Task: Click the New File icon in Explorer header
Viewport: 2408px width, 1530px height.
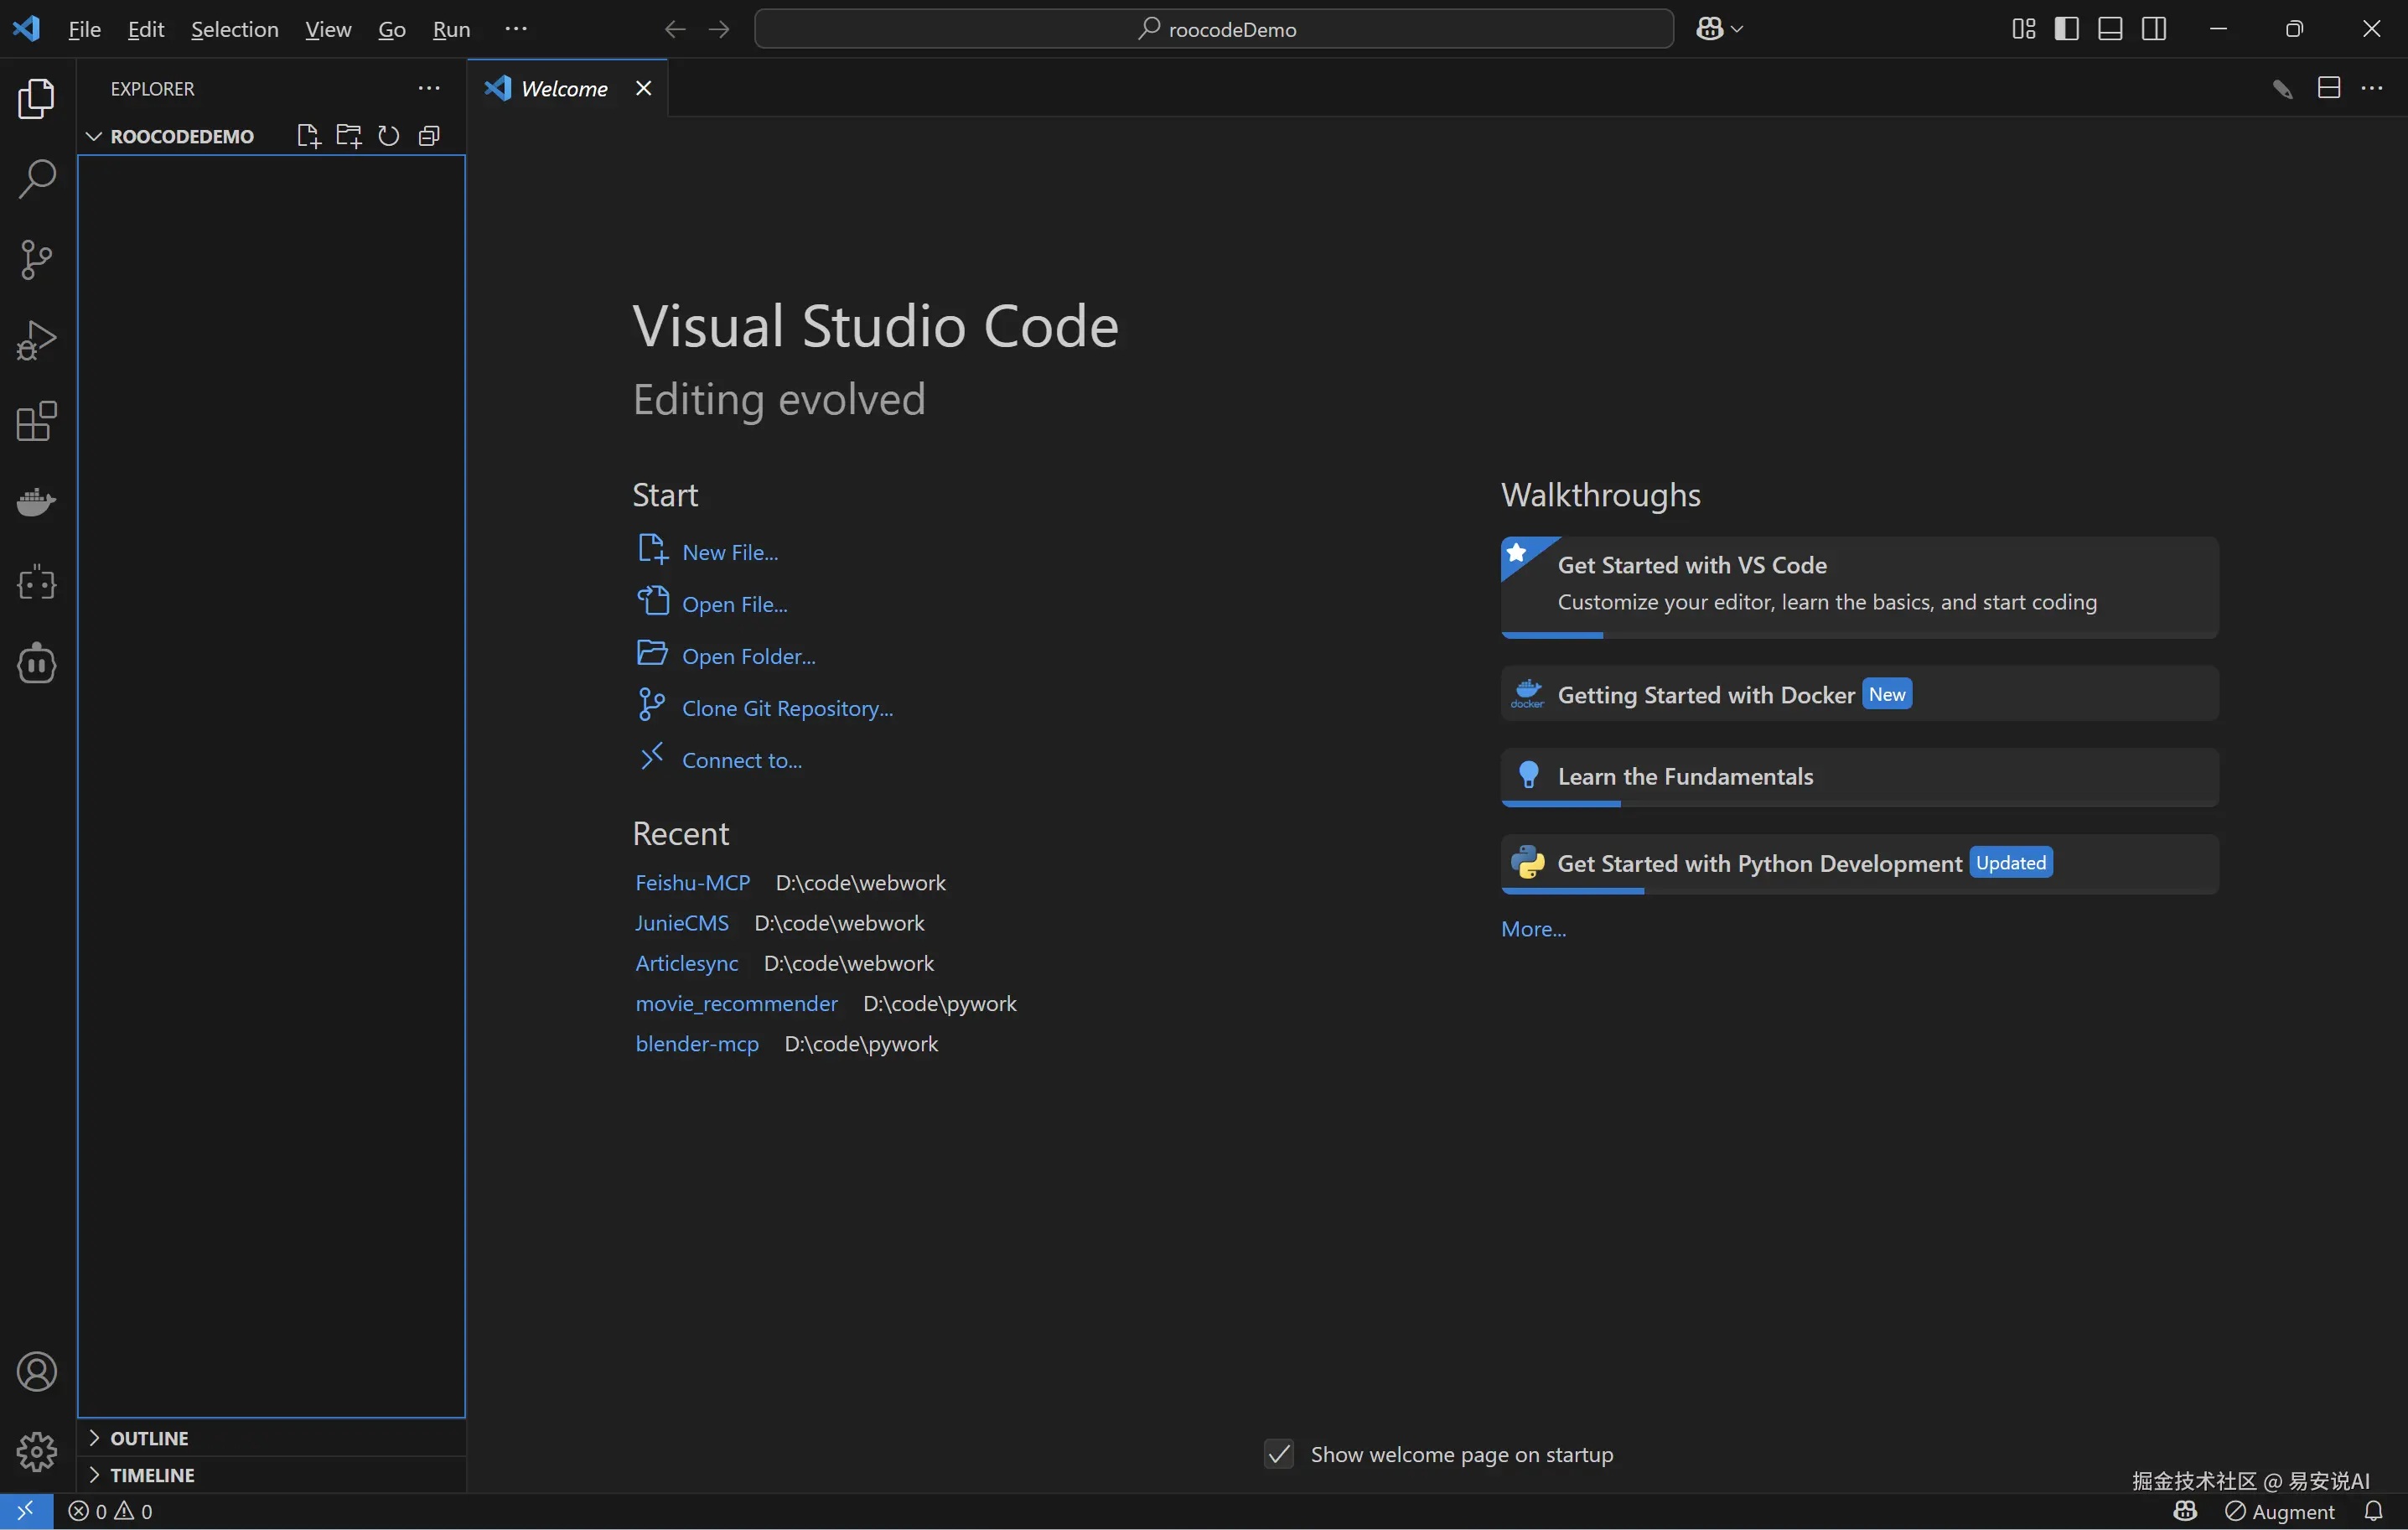Action: pos(308,136)
